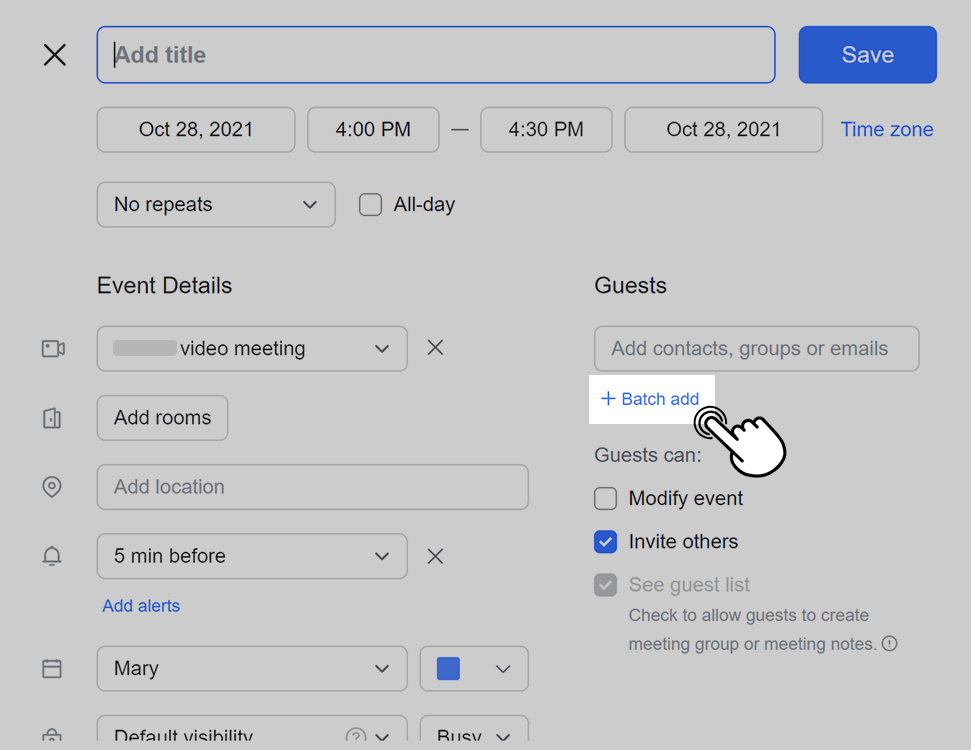Screen dimensions: 971x750
Task: Open the Time zone settings
Action: [886, 129]
